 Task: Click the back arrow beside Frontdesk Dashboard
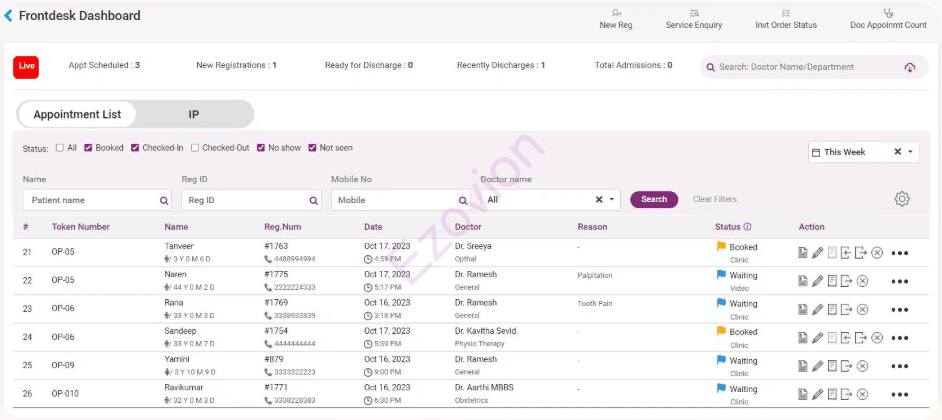9,16
